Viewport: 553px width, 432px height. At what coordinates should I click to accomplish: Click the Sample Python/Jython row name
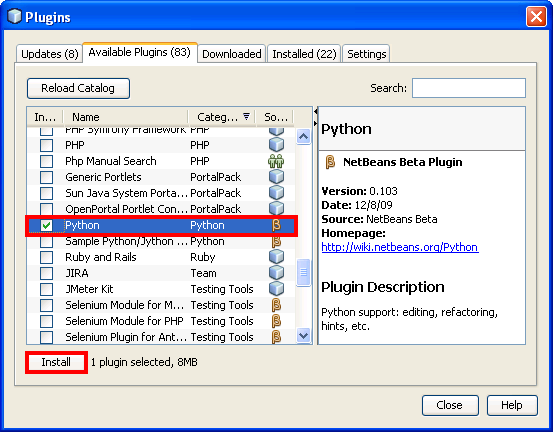(126, 242)
